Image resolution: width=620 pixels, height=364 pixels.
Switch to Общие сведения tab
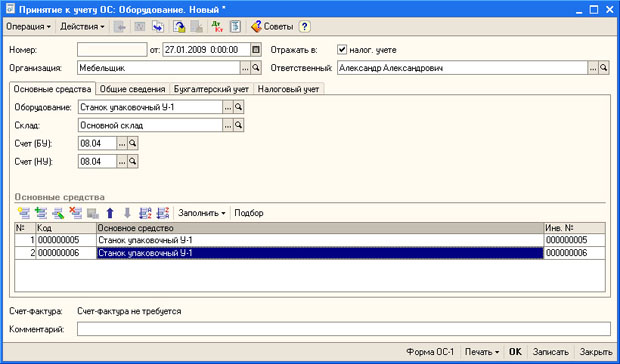coord(132,89)
